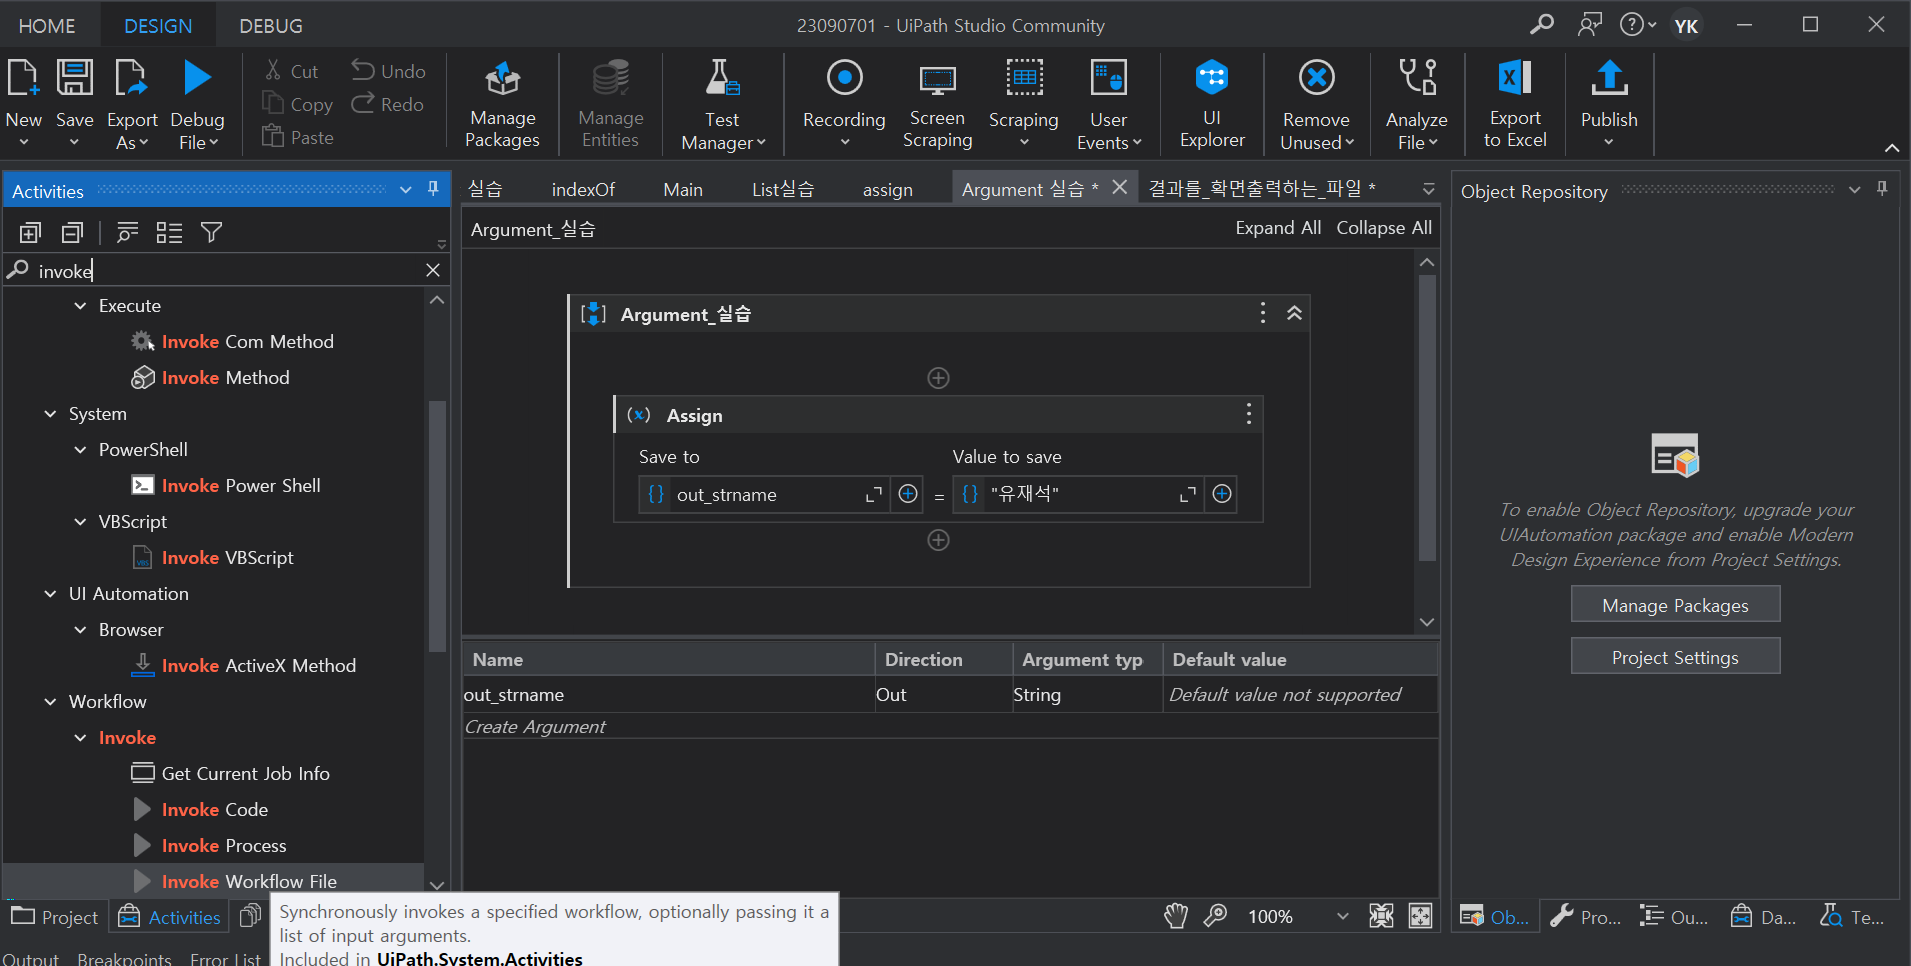Add activity below the Assign
1911x966 pixels.
coord(938,540)
